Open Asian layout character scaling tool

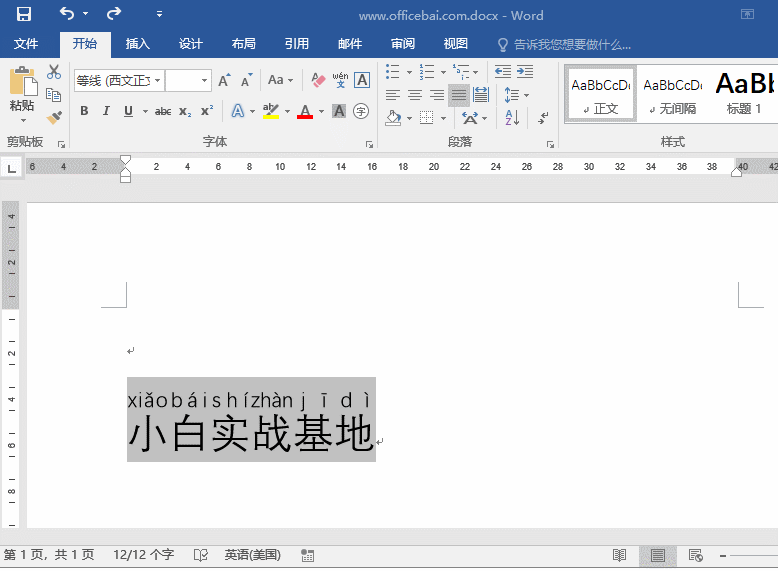474,118
